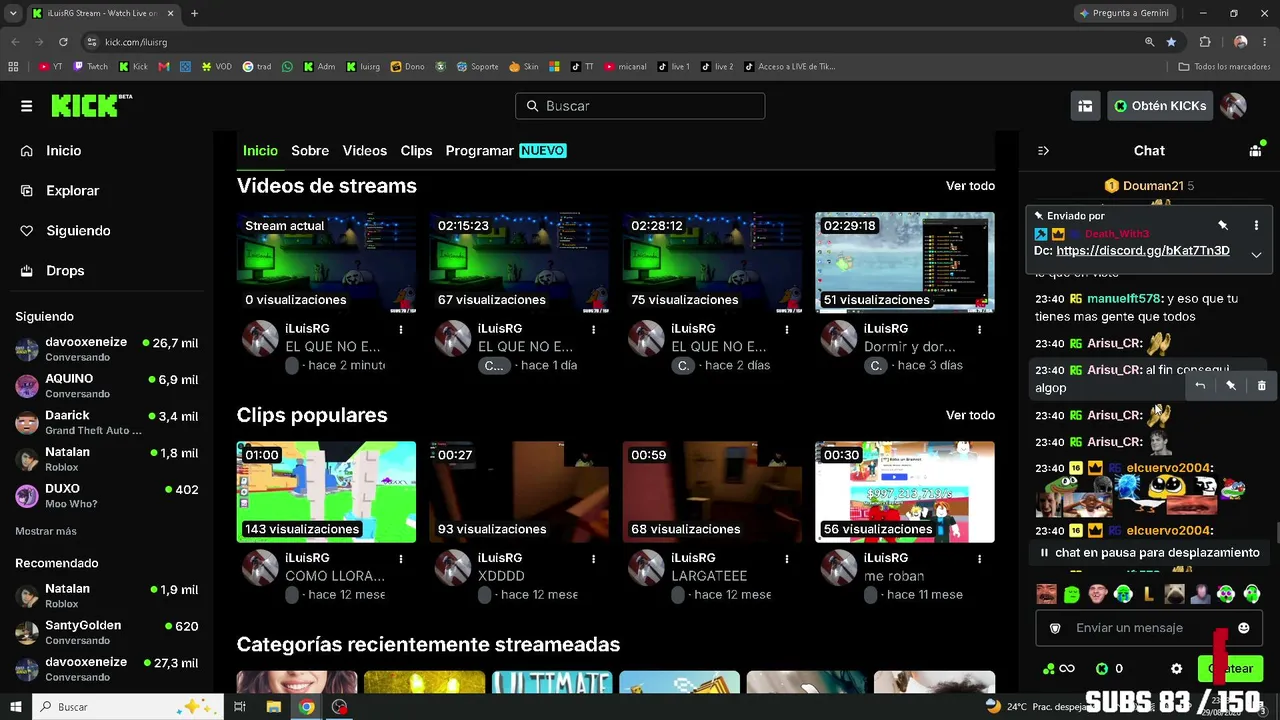The width and height of the screenshot is (1280, 720).
Task: Open options for the LARGATEEE clip
Action: 787,559
